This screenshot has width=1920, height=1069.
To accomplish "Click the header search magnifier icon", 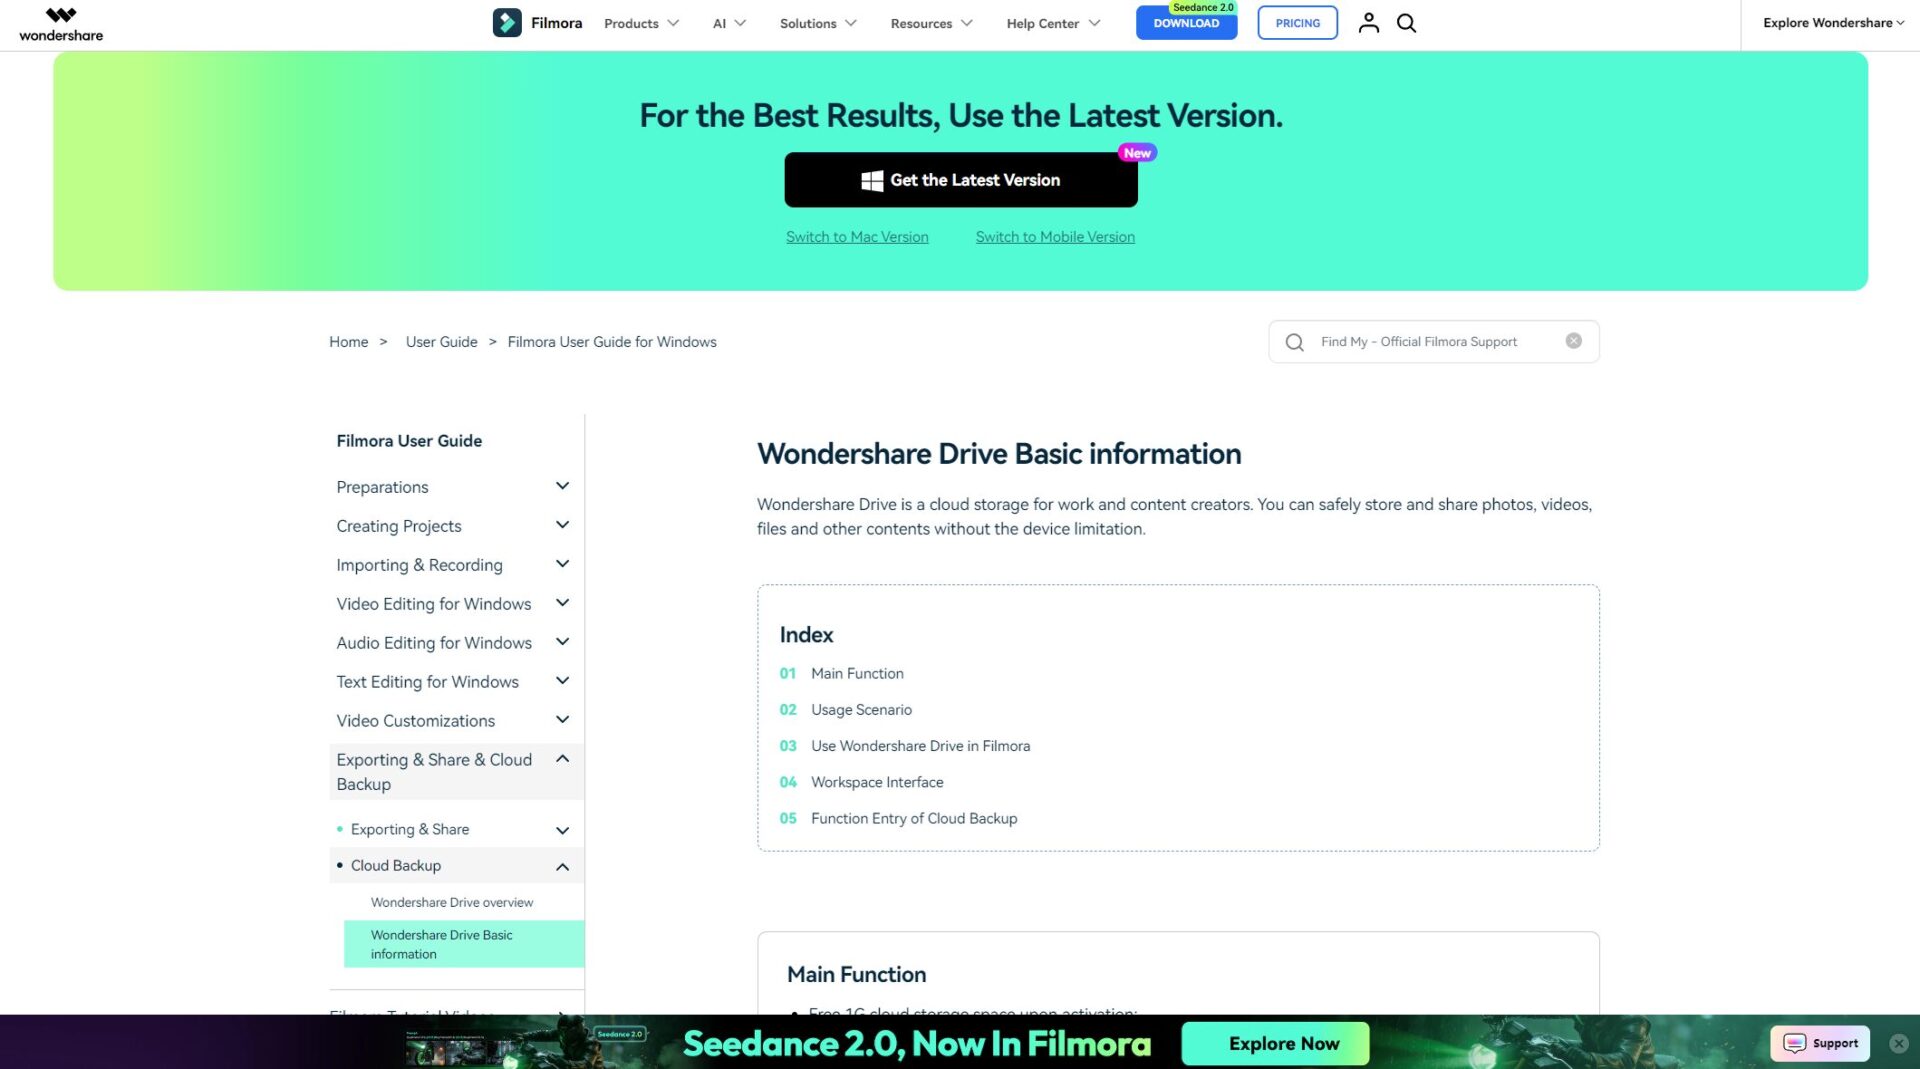I will (1406, 23).
